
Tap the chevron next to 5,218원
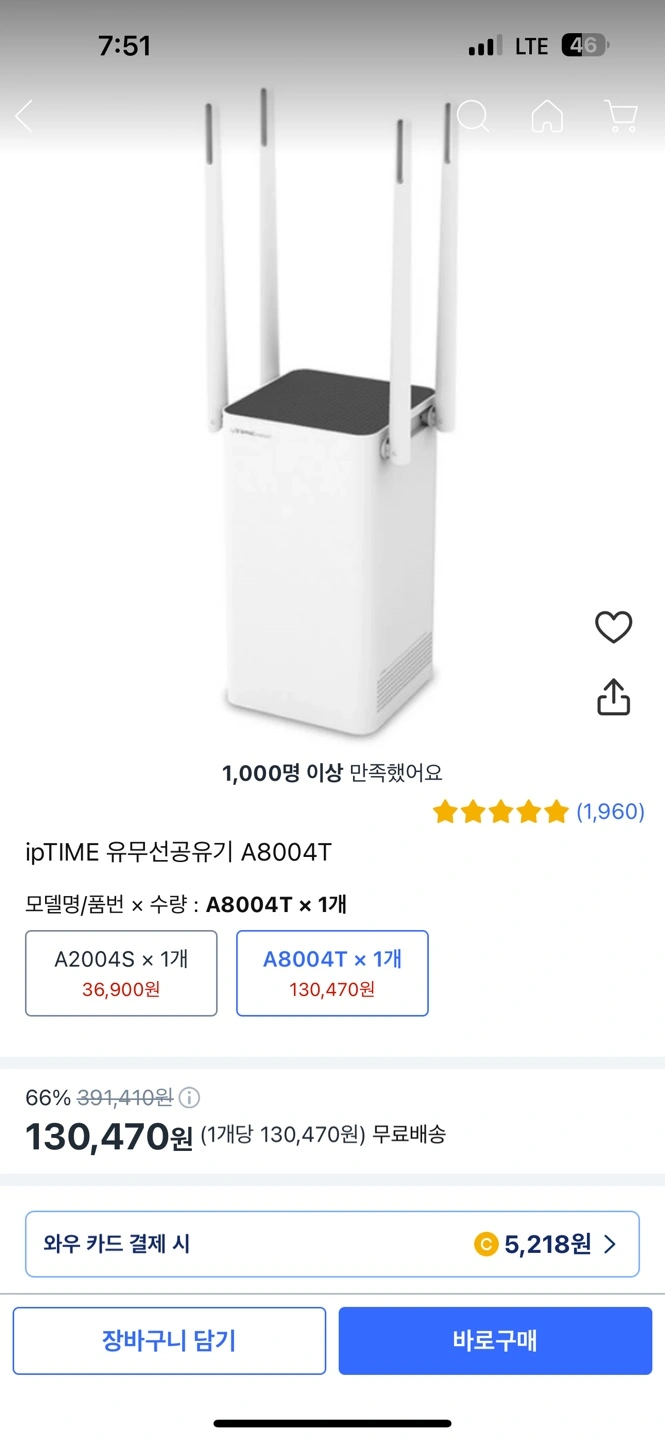coord(612,1243)
